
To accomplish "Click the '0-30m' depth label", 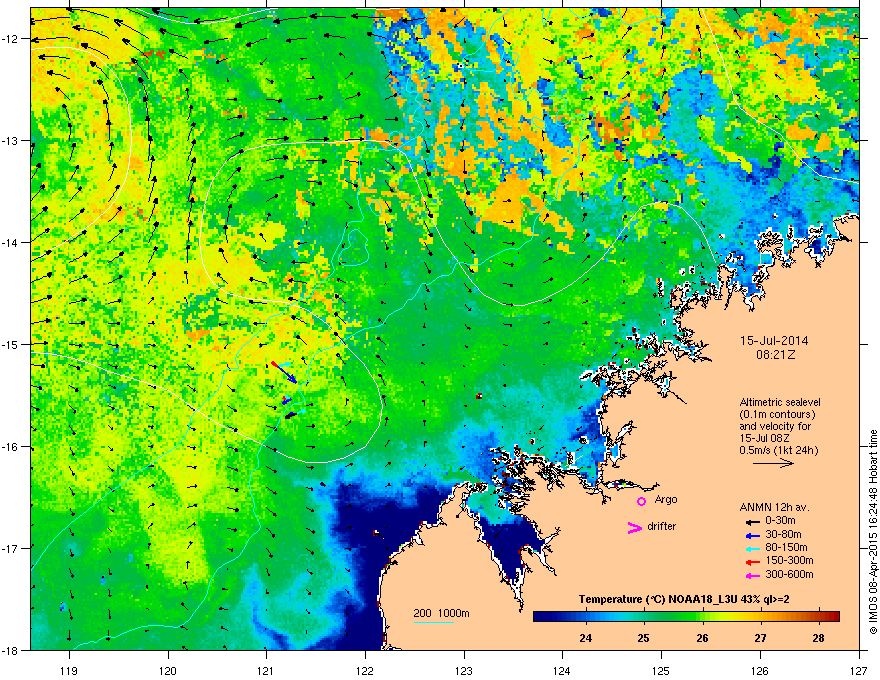I will 780,521.
